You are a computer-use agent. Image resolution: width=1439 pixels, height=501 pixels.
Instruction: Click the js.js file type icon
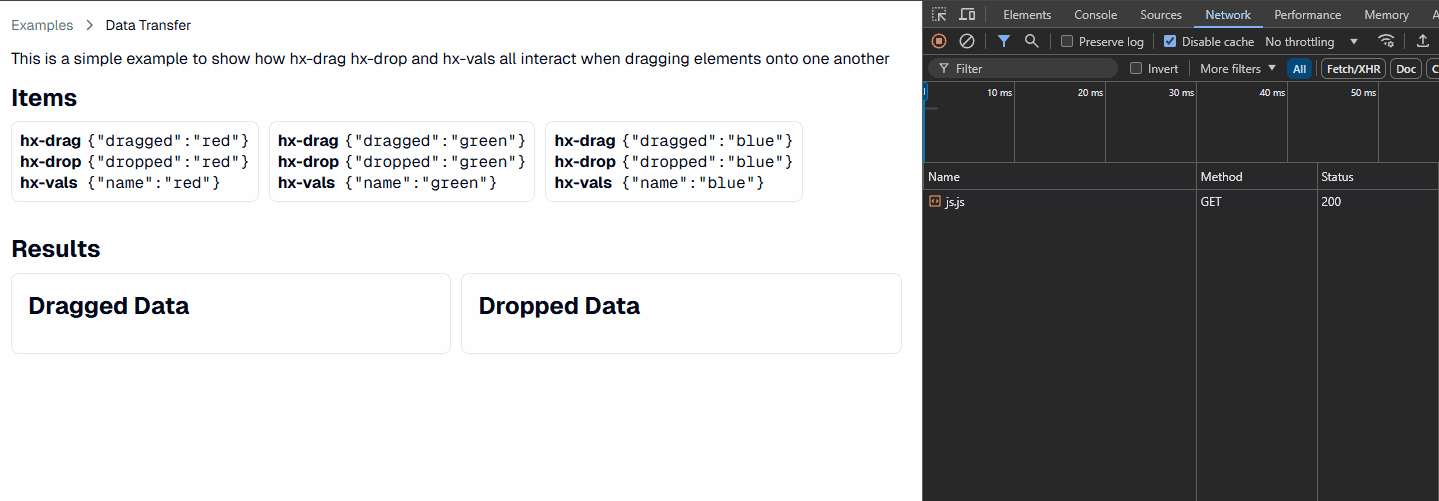(934, 201)
